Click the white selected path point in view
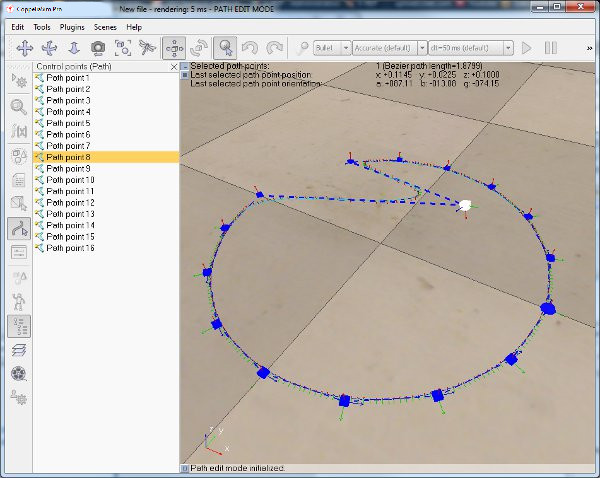The width and height of the screenshot is (600, 478). [465, 205]
